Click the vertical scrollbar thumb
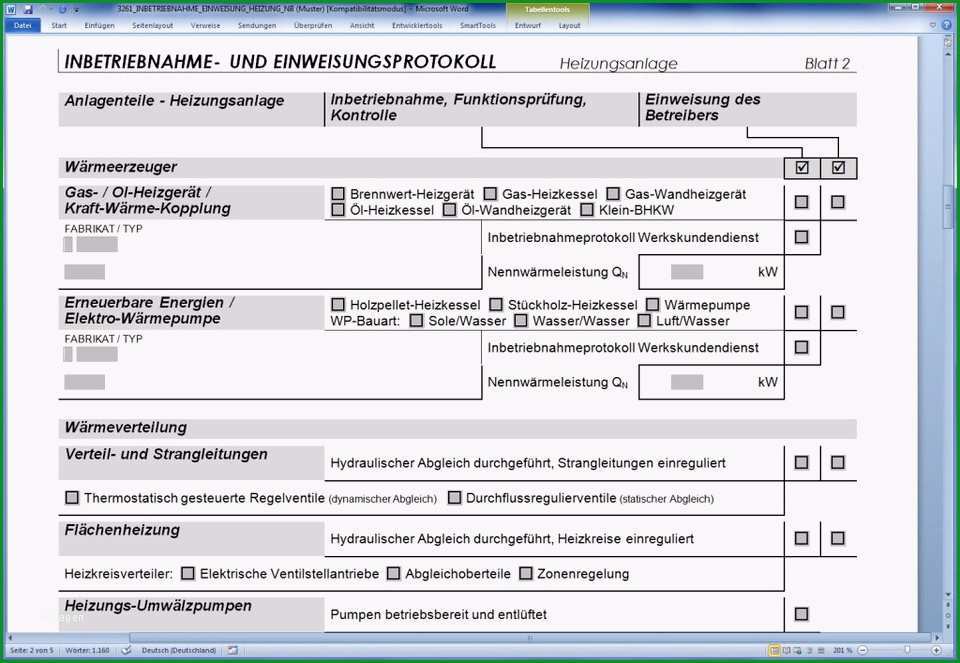The height and width of the screenshot is (663, 960). click(x=948, y=207)
